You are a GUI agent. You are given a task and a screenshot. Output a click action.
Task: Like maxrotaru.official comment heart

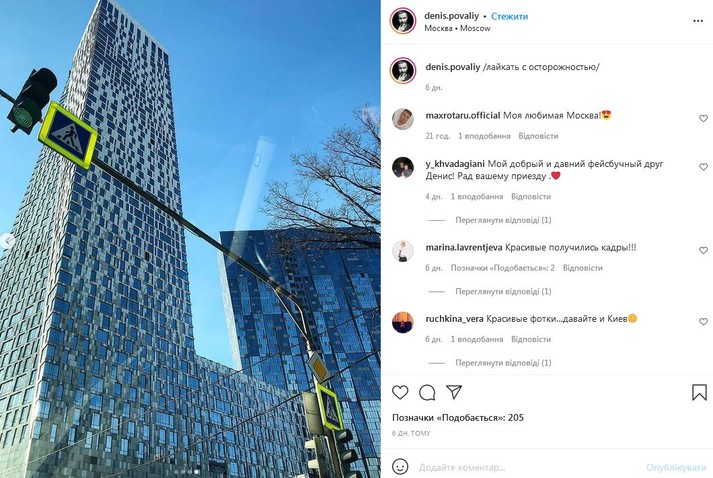pyautogui.click(x=703, y=118)
